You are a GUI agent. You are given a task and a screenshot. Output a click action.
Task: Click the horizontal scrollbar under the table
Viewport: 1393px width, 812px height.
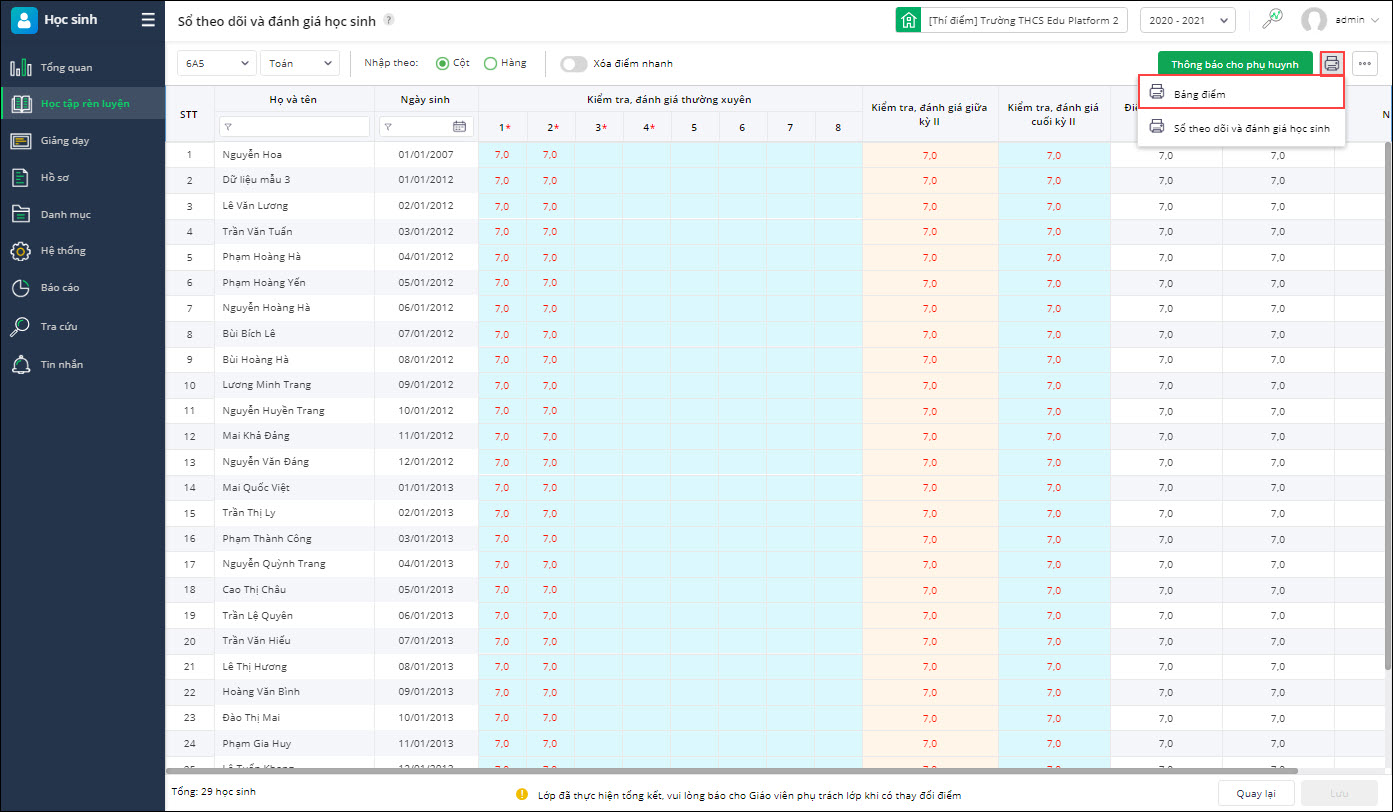click(x=730, y=771)
